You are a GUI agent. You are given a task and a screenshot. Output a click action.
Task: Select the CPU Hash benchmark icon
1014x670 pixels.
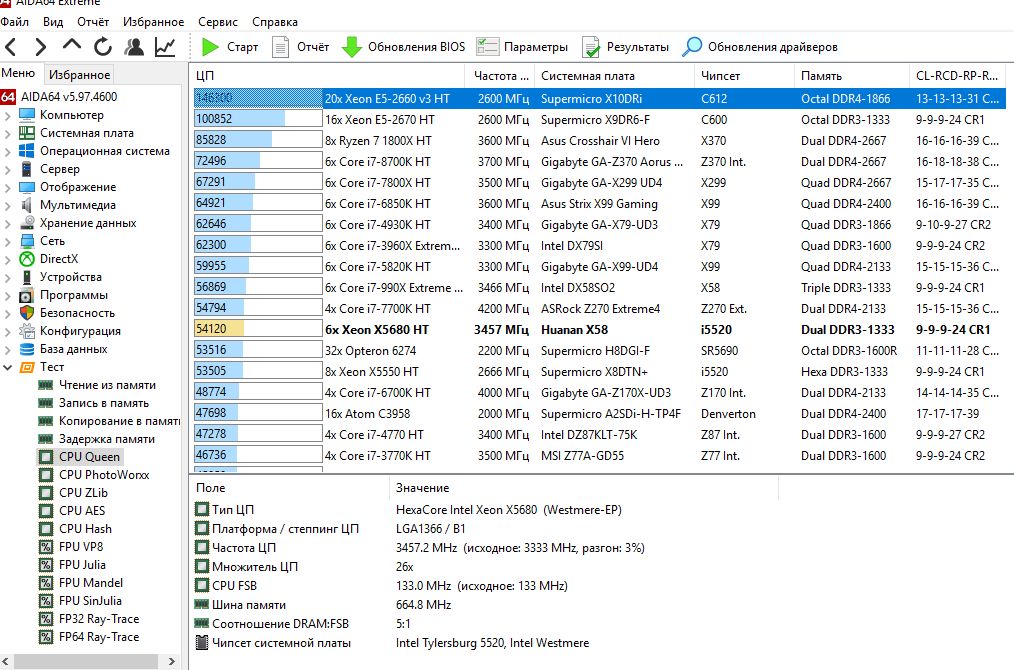[x=45, y=529]
